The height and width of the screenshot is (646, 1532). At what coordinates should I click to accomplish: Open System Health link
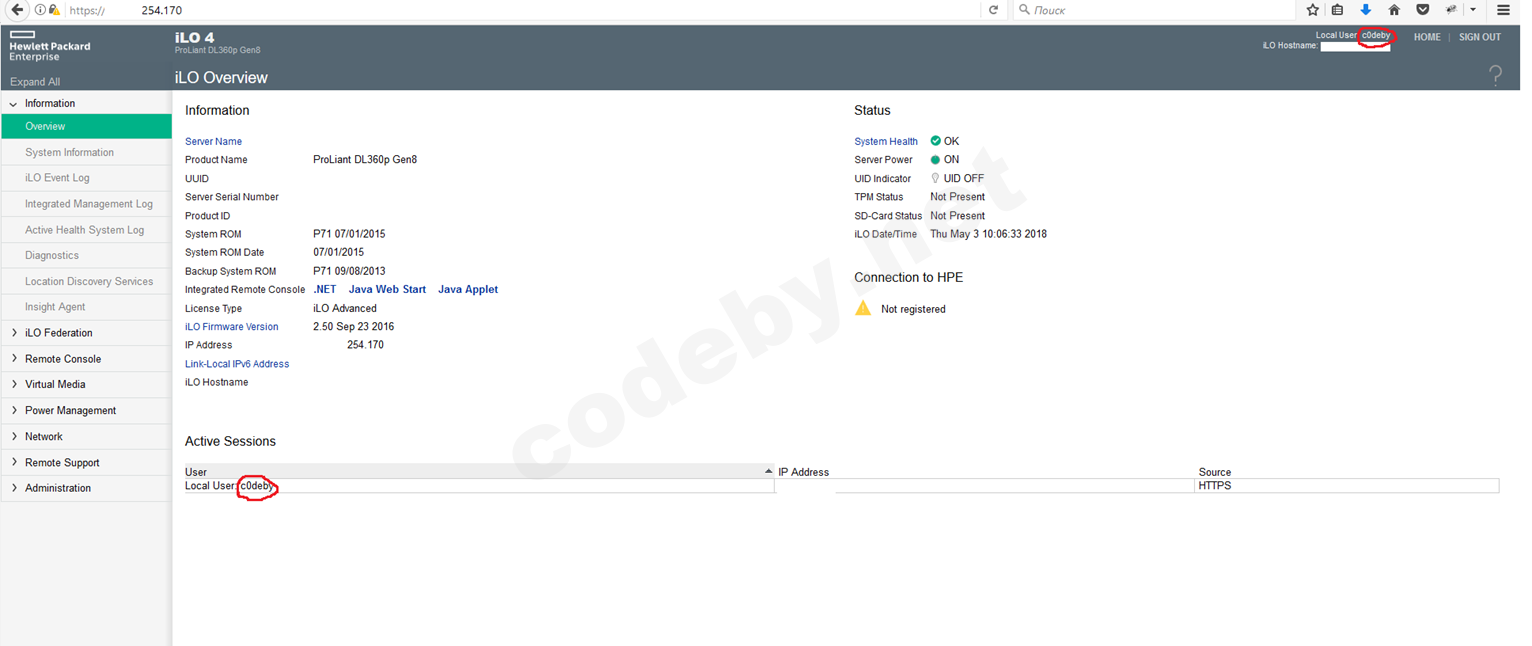(x=886, y=141)
